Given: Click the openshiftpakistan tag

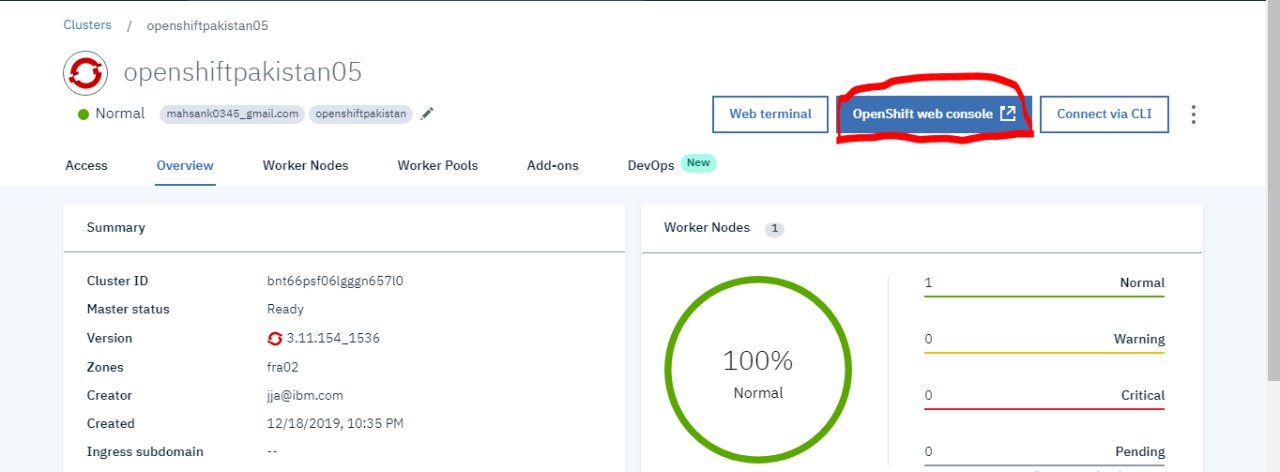Looking at the screenshot, I should coord(361,114).
